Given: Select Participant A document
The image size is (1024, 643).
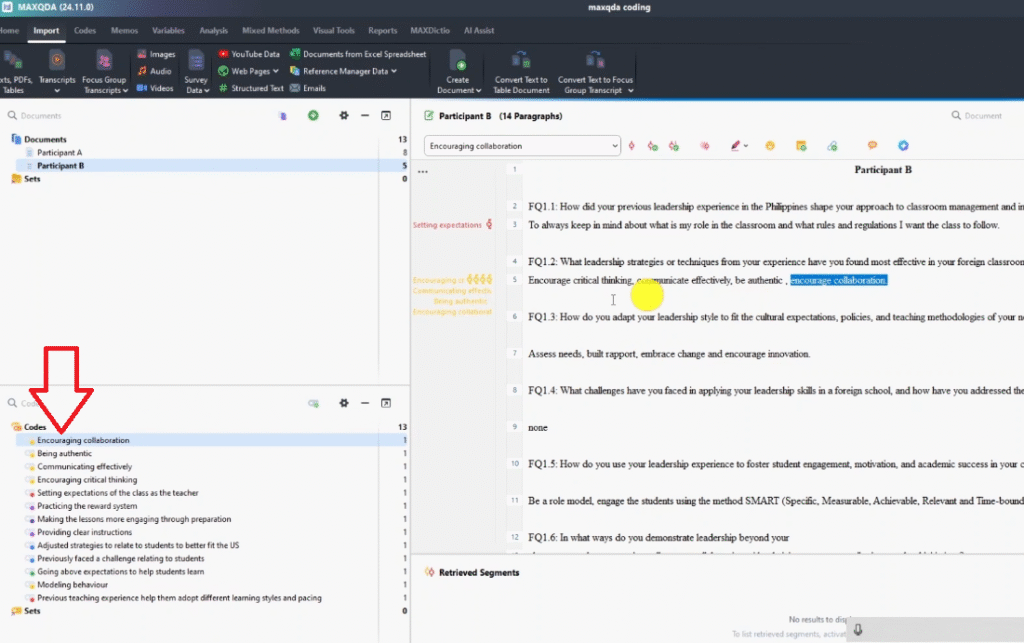Looking at the screenshot, I should click(x=59, y=153).
